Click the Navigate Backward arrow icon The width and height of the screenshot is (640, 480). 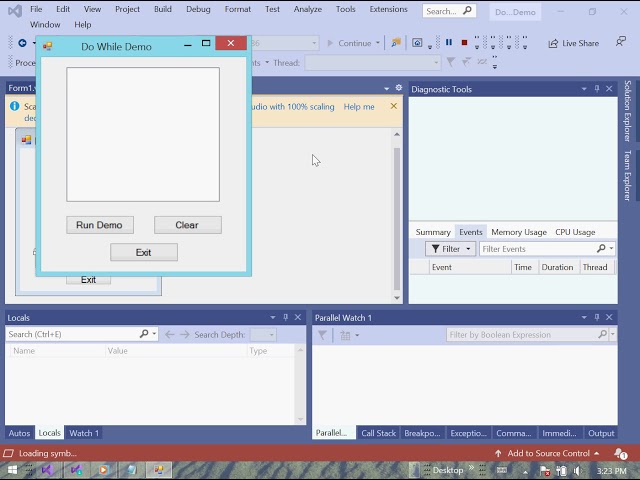pos(22,43)
